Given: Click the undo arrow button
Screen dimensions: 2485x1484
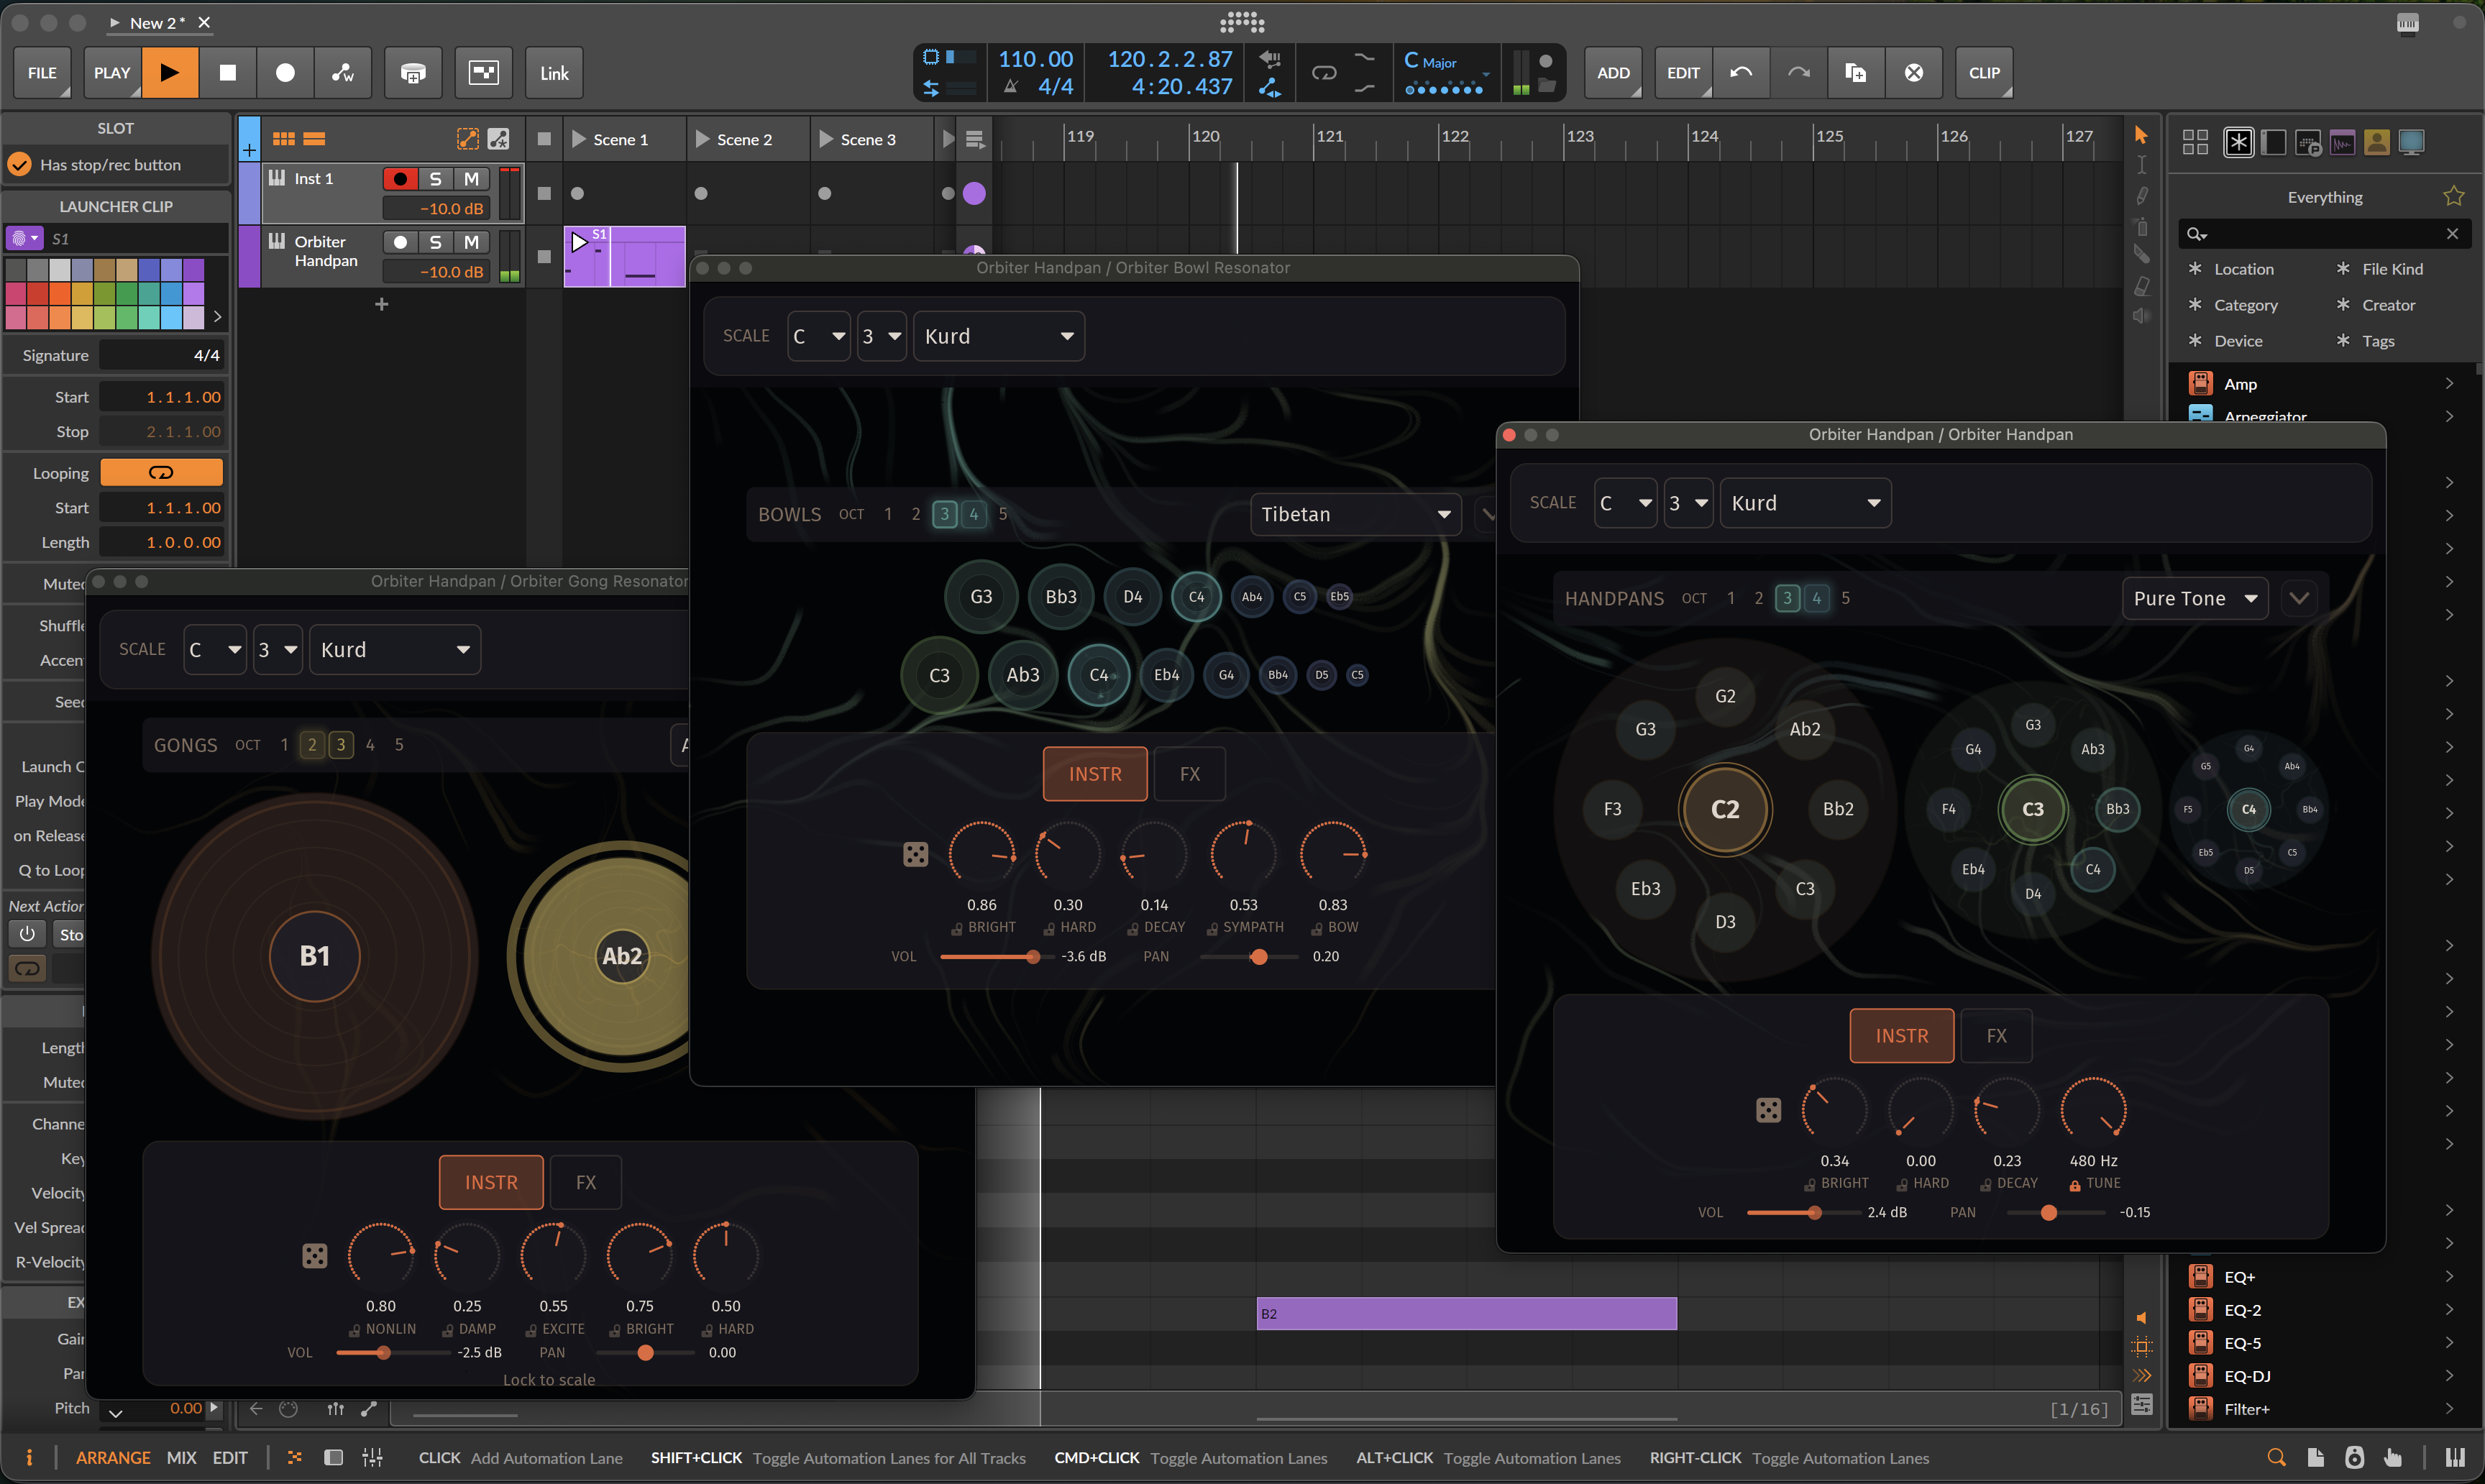Looking at the screenshot, I should [1741, 72].
